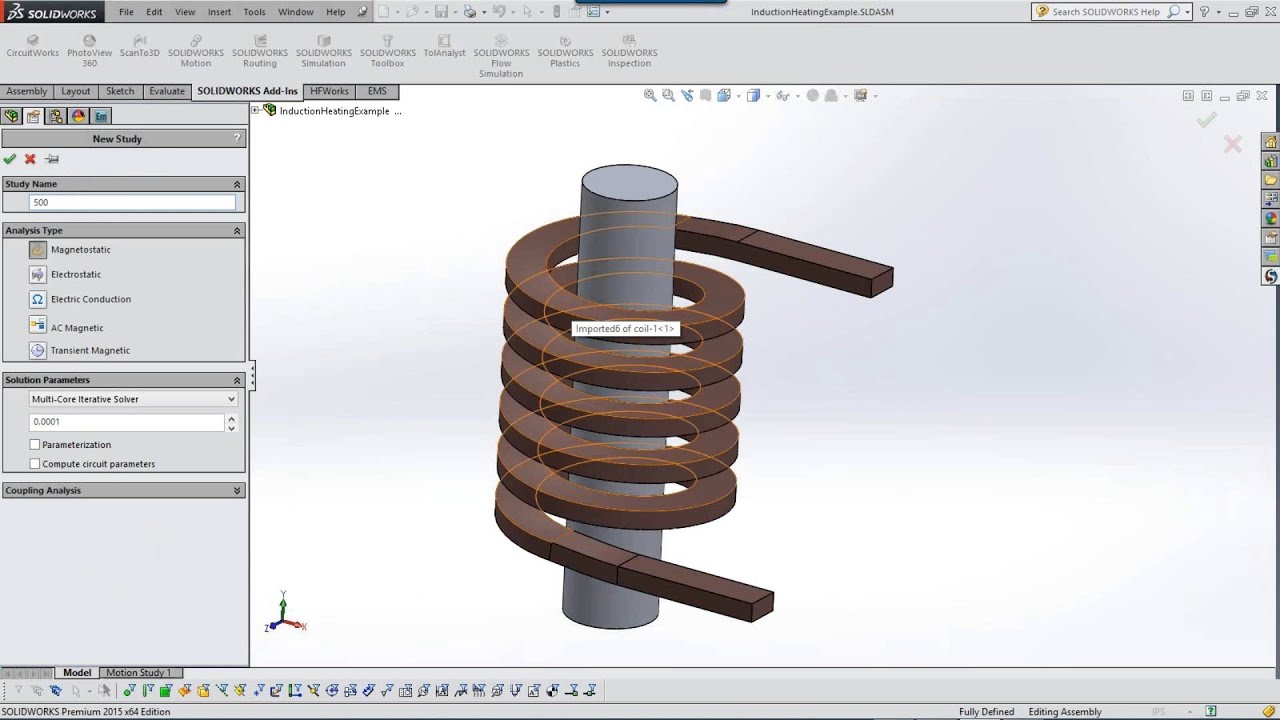Open Design Library in task pane

click(x=1271, y=161)
